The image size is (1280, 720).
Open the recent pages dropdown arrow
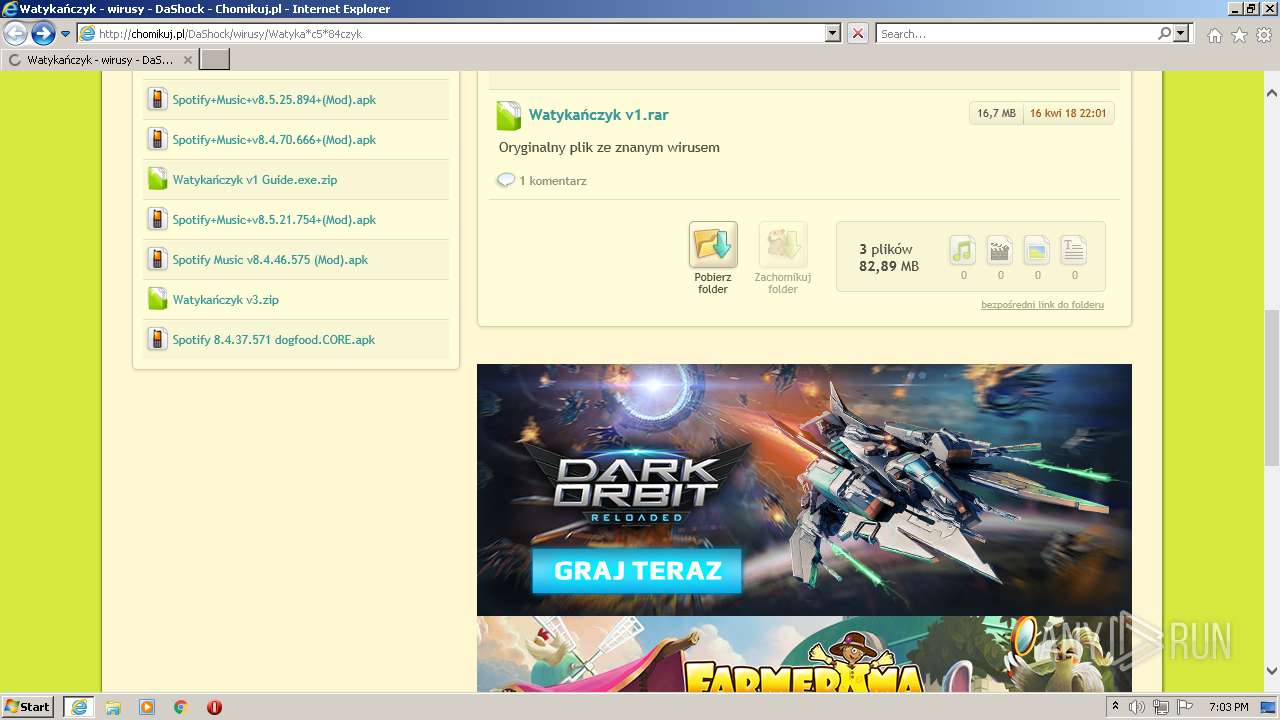tap(65, 34)
